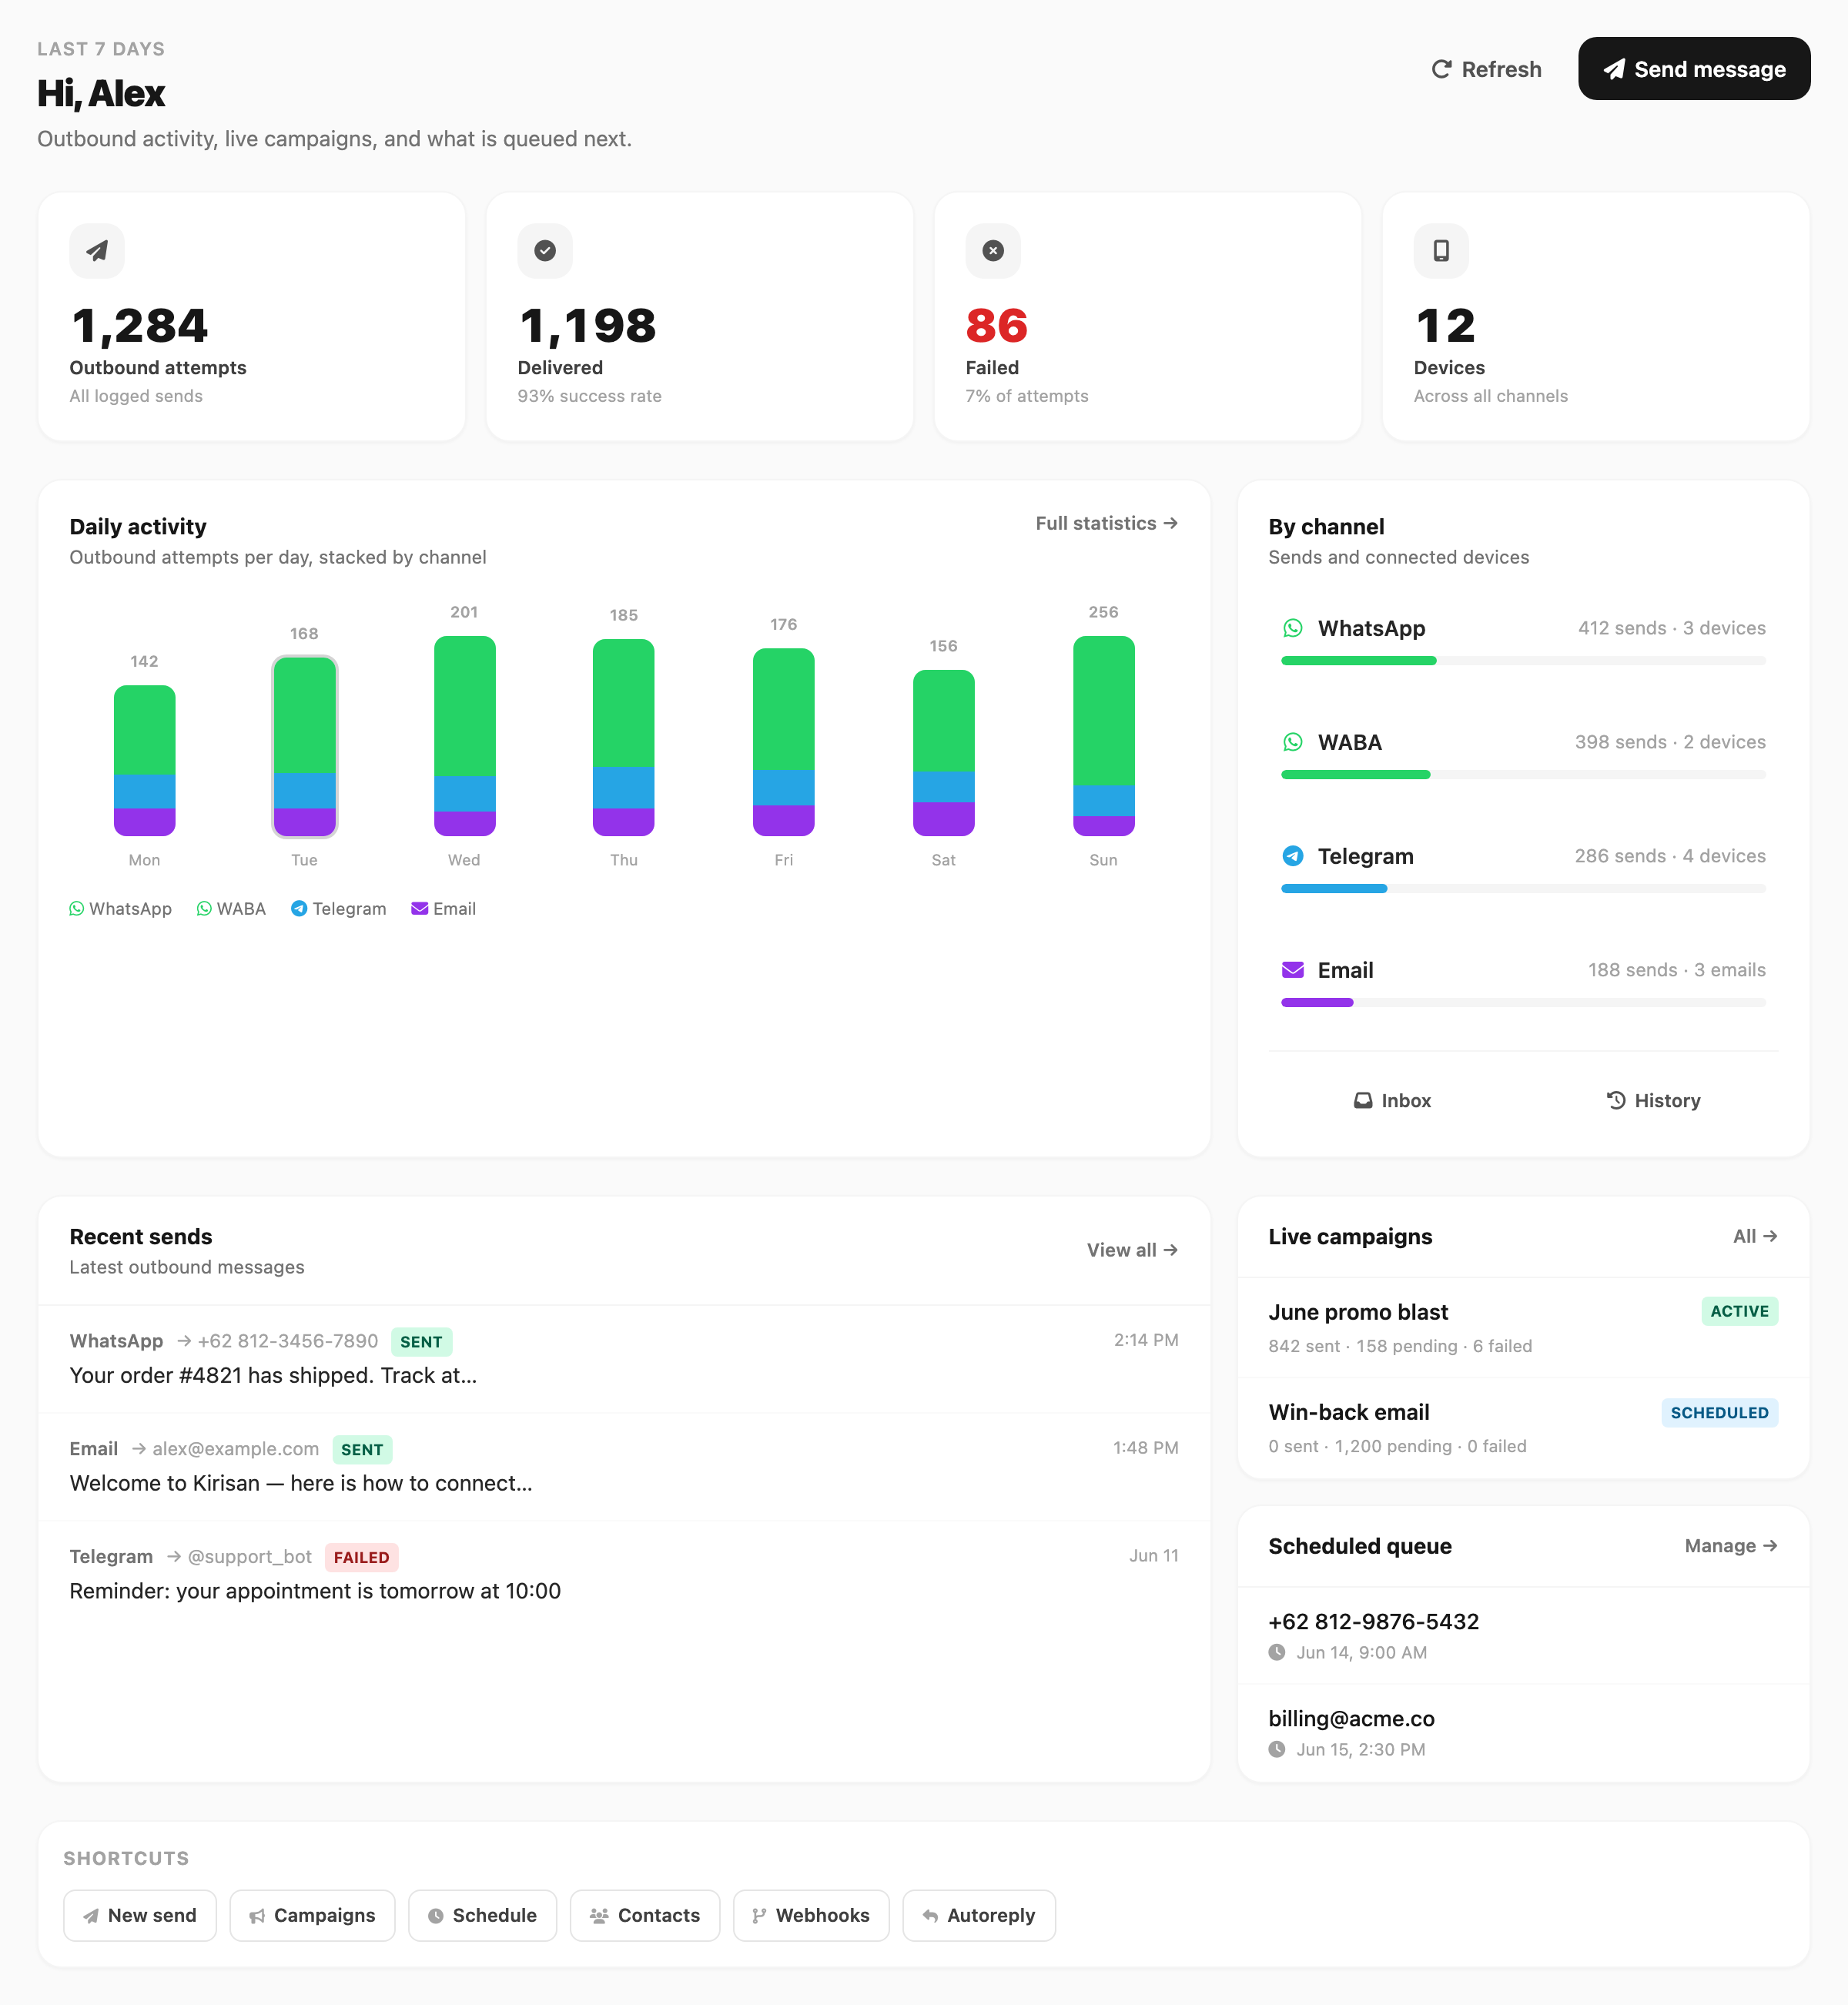Click clock icon beside Jun 14, 9:00 AM
The height and width of the screenshot is (2005, 1848).
click(x=1277, y=1652)
